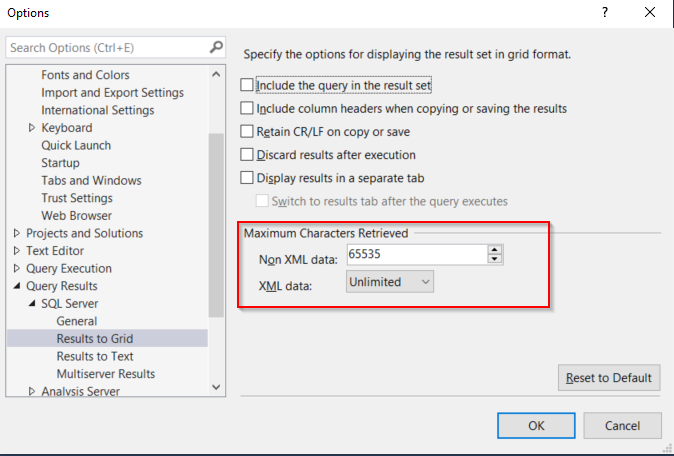Click tree scrollbar down arrow
674x456 pixels.
pyautogui.click(x=216, y=387)
